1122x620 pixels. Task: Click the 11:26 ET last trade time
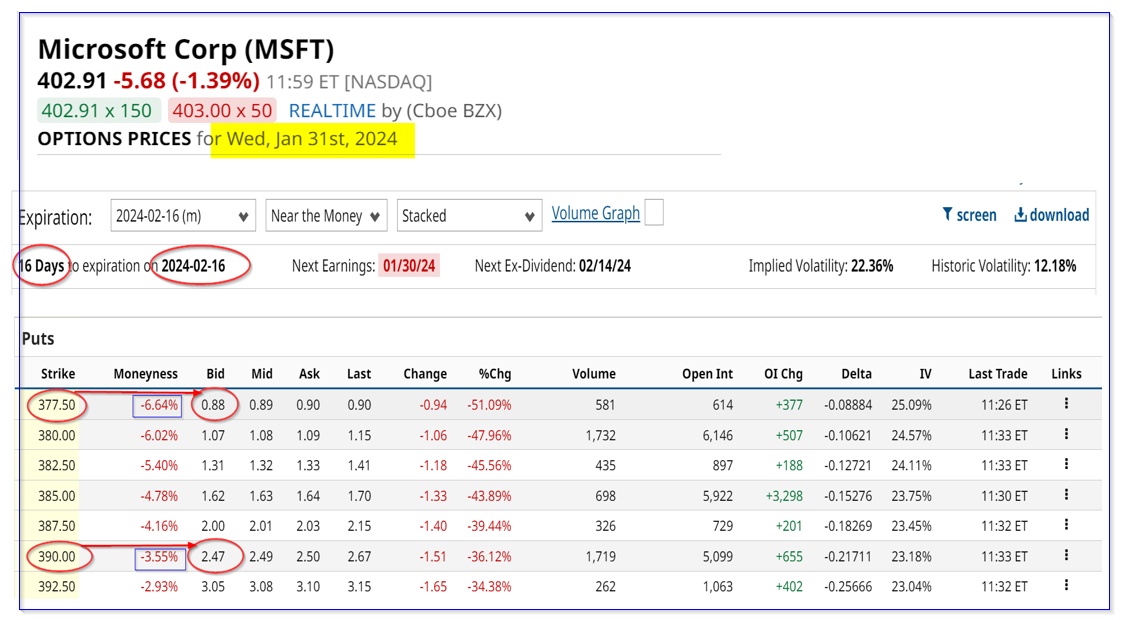(1004, 405)
